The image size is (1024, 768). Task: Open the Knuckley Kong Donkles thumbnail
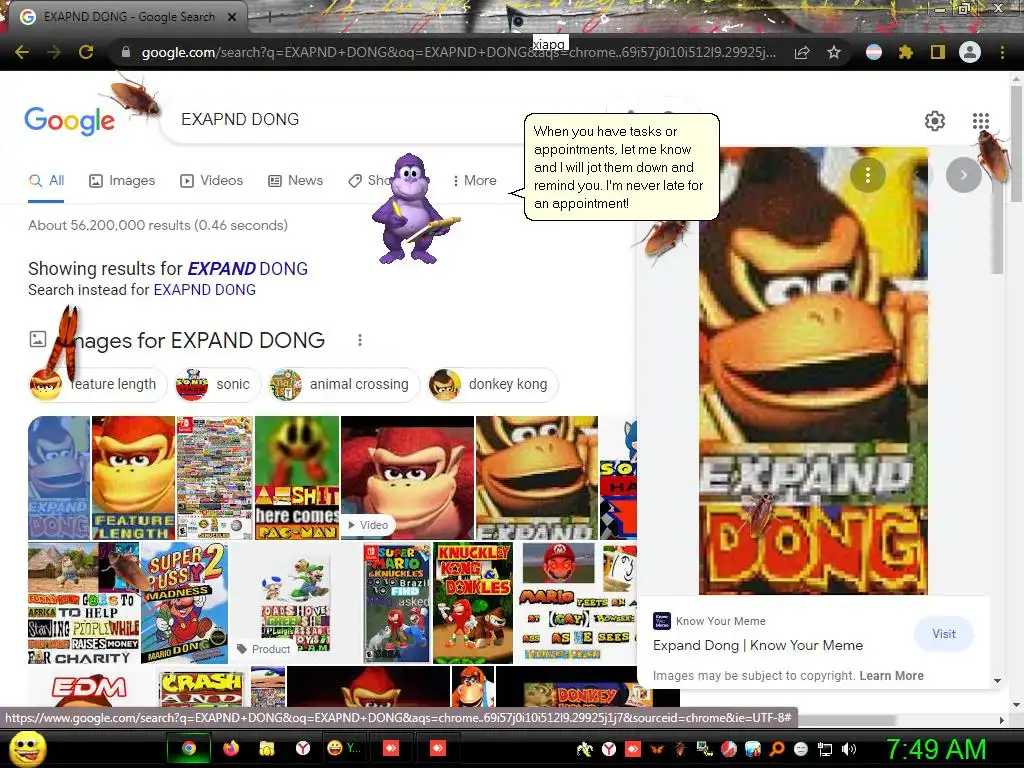(473, 603)
